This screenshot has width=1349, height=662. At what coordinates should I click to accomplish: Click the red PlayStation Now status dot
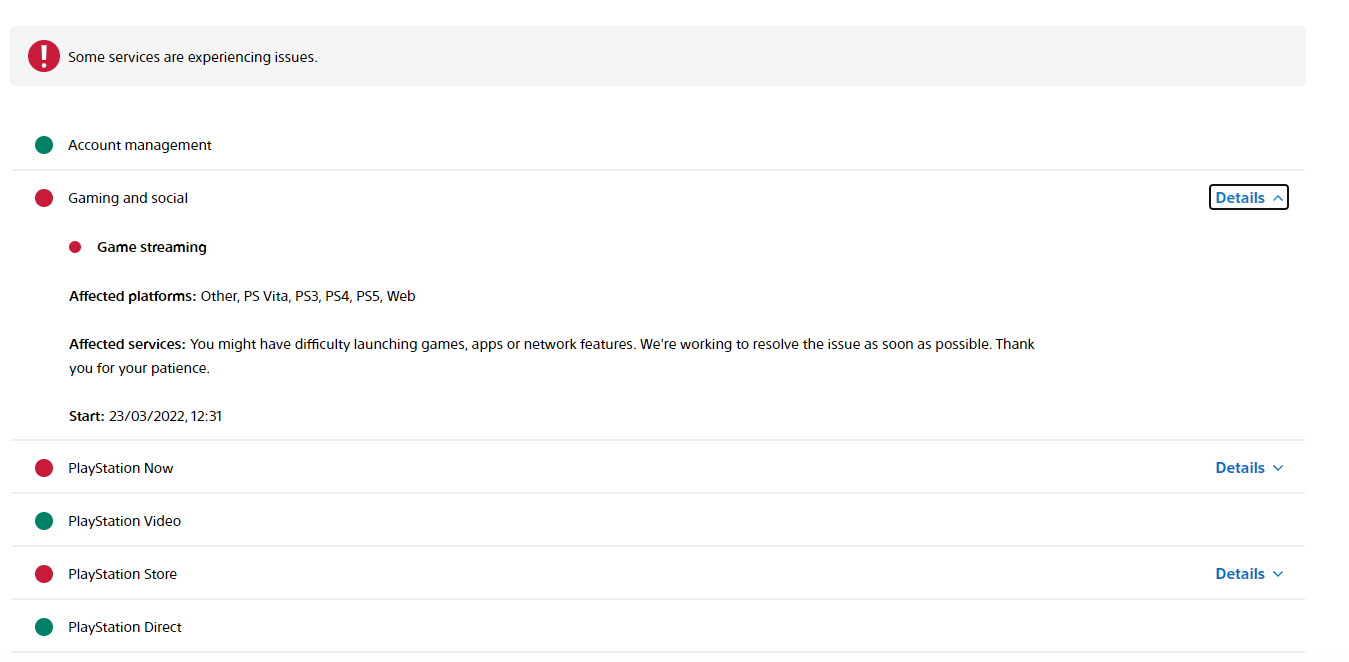[44, 468]
